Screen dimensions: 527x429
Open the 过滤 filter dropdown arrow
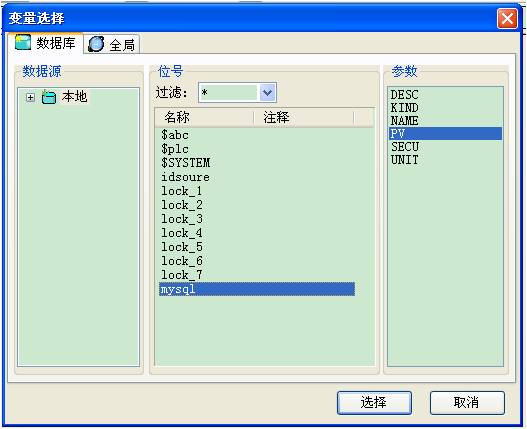click(x=267, y=92)
